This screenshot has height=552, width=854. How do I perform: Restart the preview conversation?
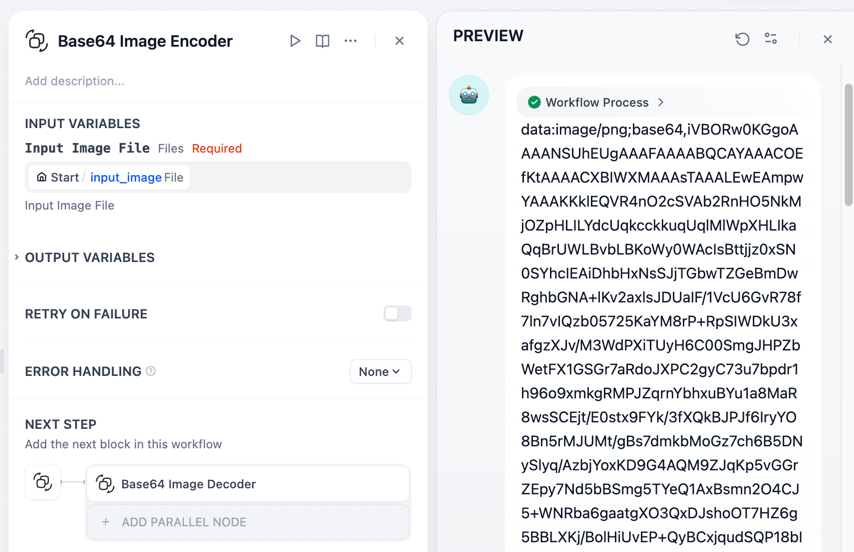coord(742,39)
